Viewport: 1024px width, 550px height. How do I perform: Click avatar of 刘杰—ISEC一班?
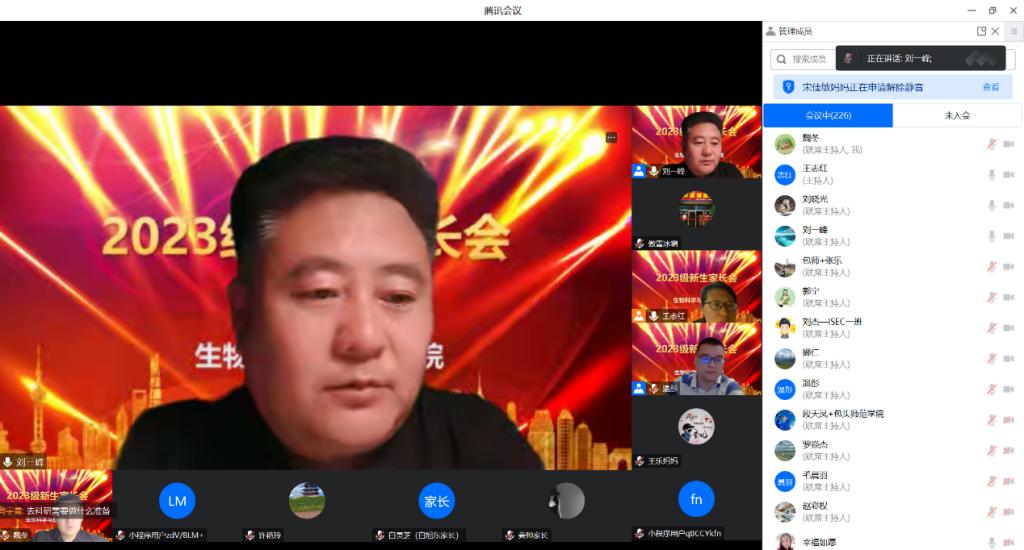784,328
